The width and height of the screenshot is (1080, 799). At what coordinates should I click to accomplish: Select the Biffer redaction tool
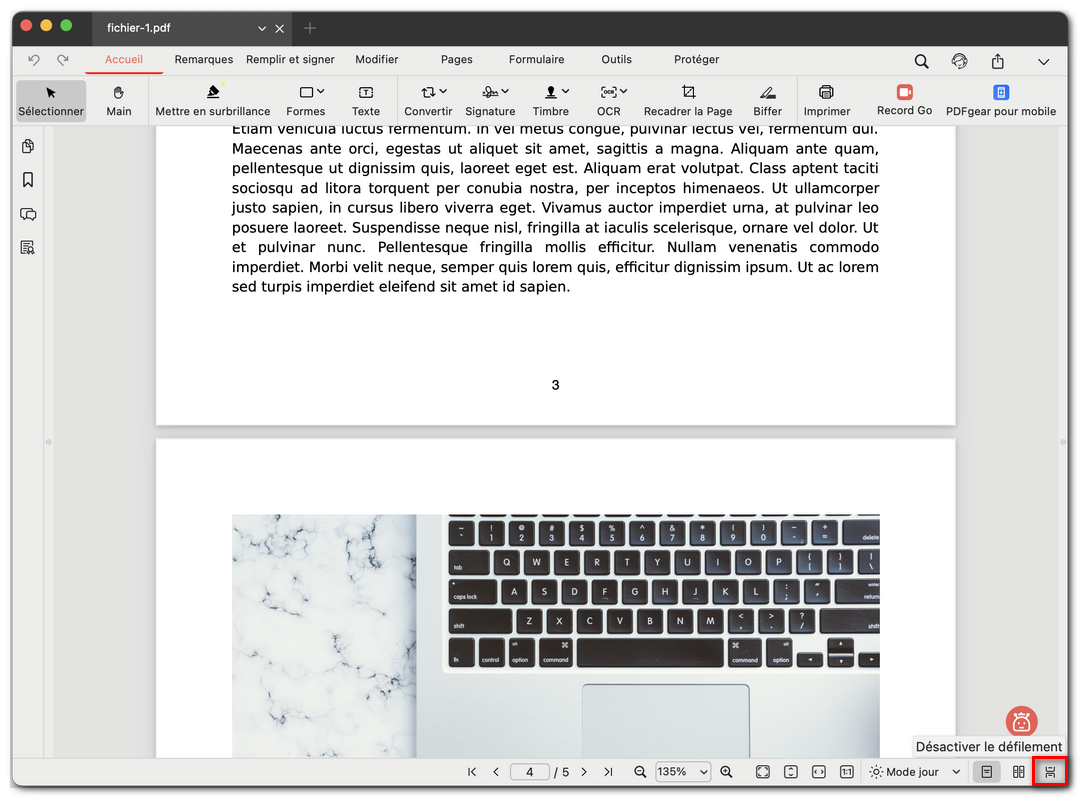click(x=767, y=100)
